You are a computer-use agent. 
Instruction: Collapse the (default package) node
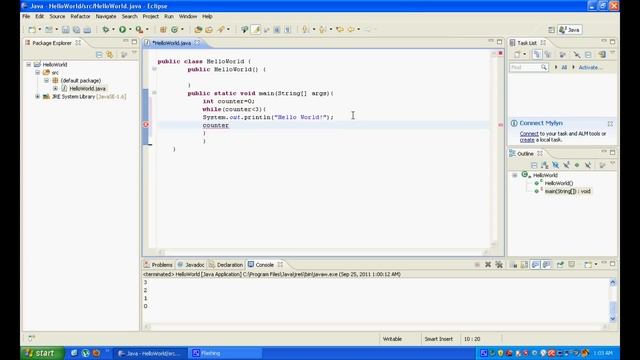[47, 80]
